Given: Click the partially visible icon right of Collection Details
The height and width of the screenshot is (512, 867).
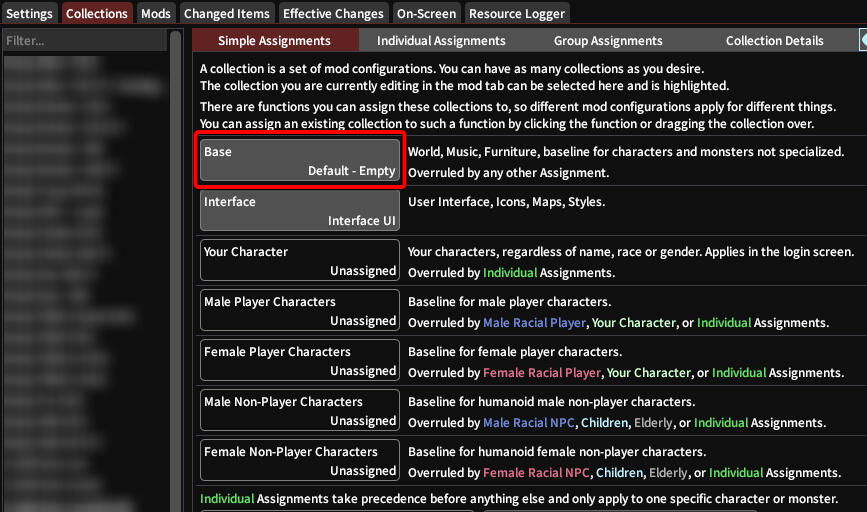Looking at the screenshot, I should 862,41.
